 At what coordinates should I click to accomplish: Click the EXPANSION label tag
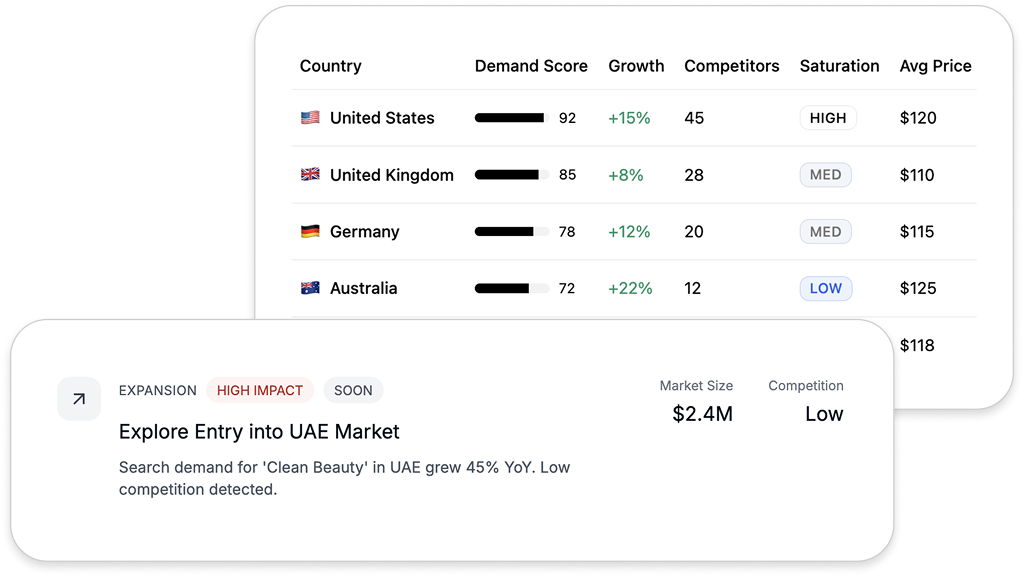click(157, 390)
